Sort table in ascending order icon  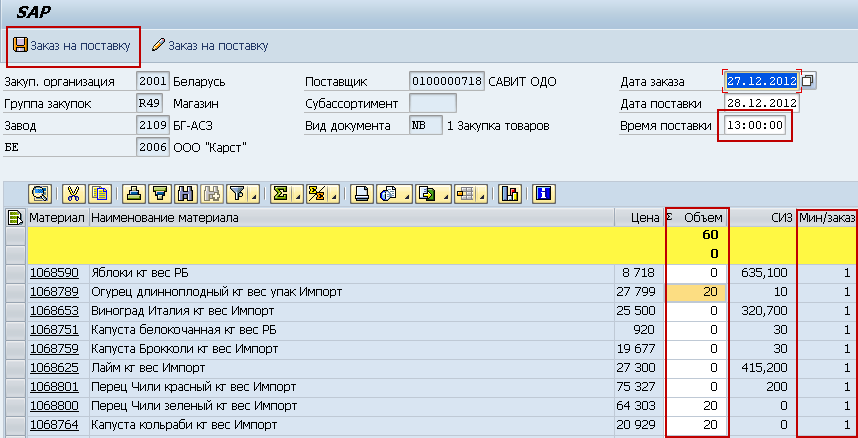[134, 193]
